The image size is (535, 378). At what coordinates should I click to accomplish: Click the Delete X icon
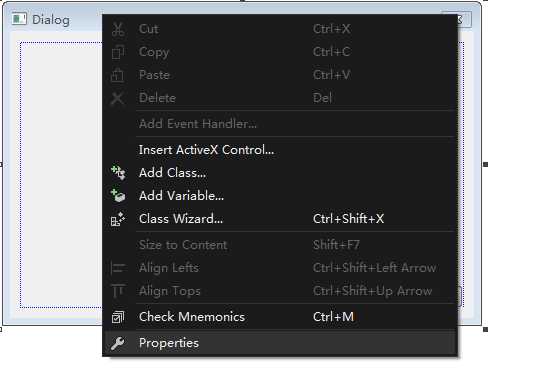click(x=117, y=98)
